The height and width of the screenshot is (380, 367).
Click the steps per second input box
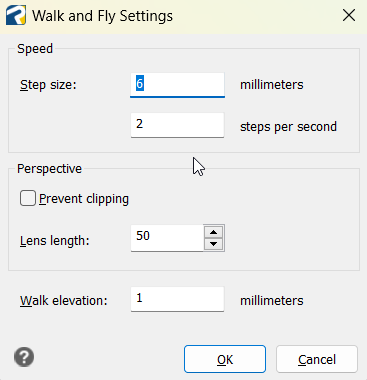coord(177,125)
